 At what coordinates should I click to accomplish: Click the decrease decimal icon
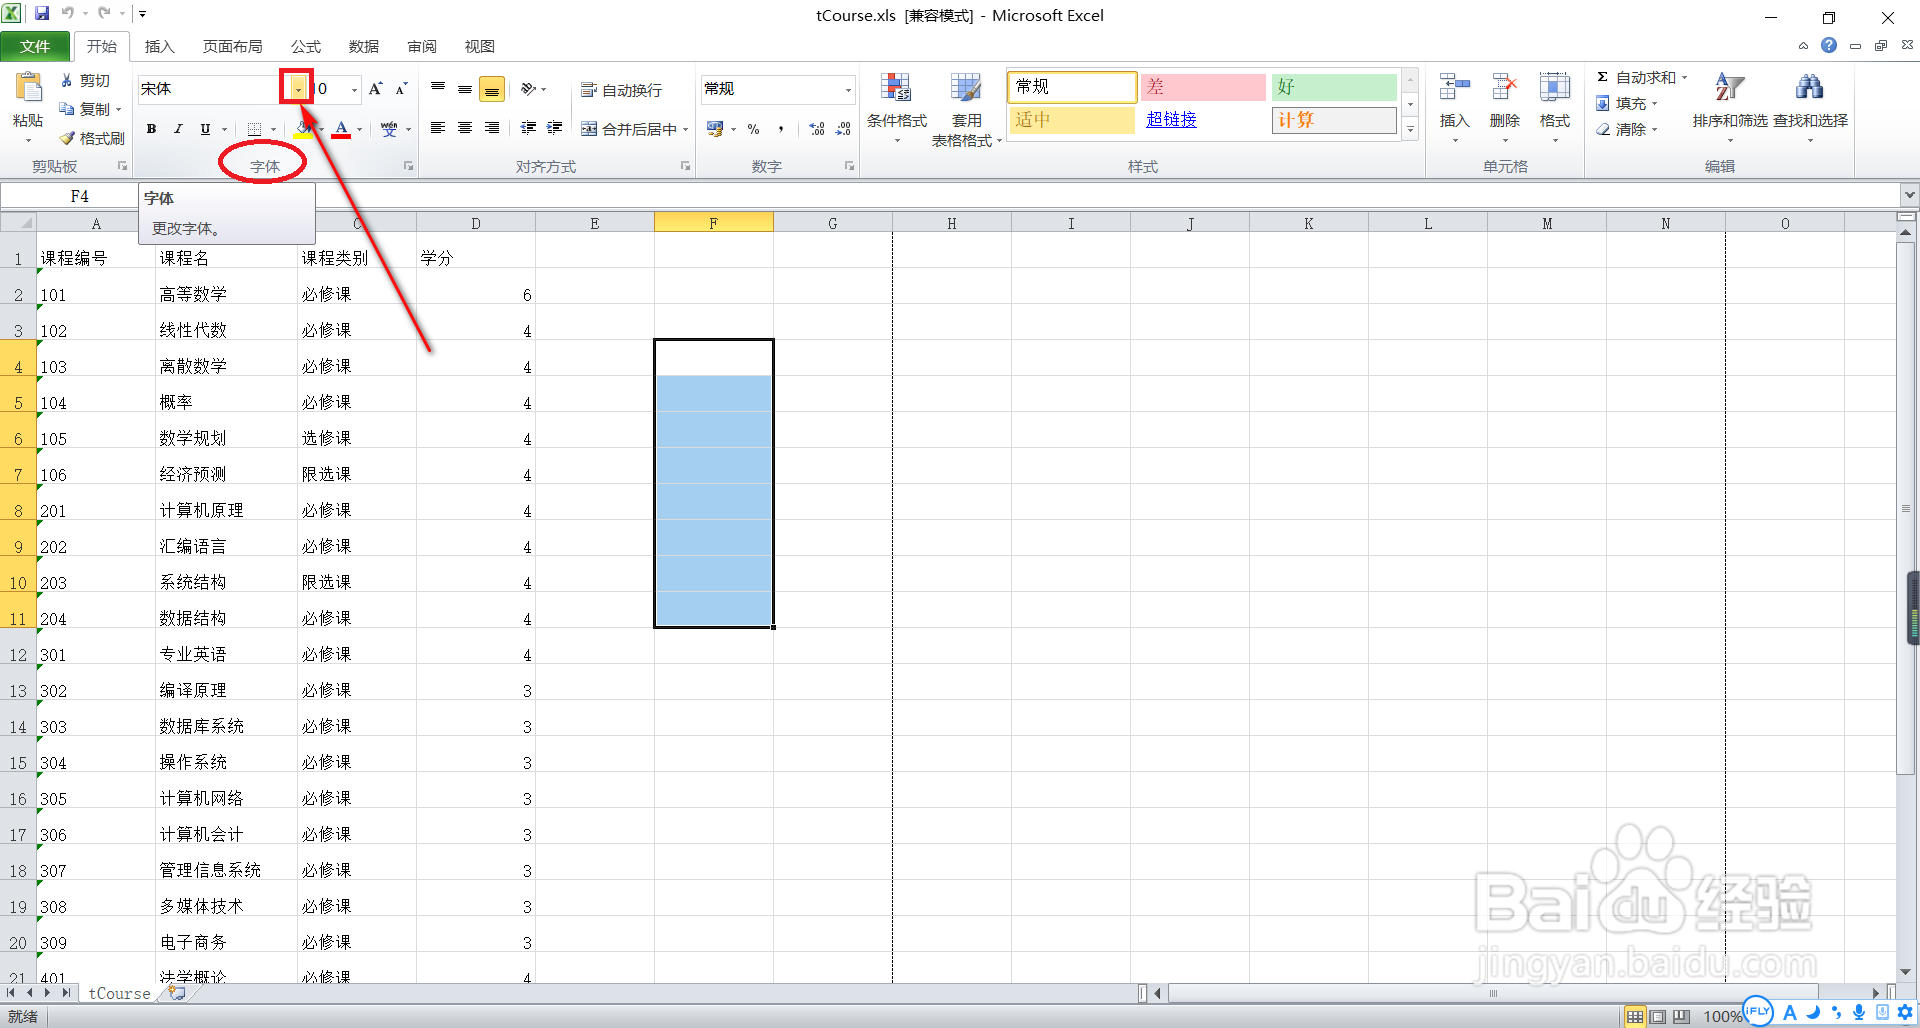tap(843, 129)
